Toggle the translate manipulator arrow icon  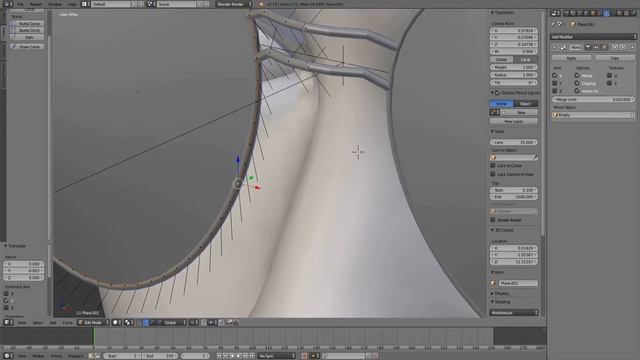(x=146, y=322)
